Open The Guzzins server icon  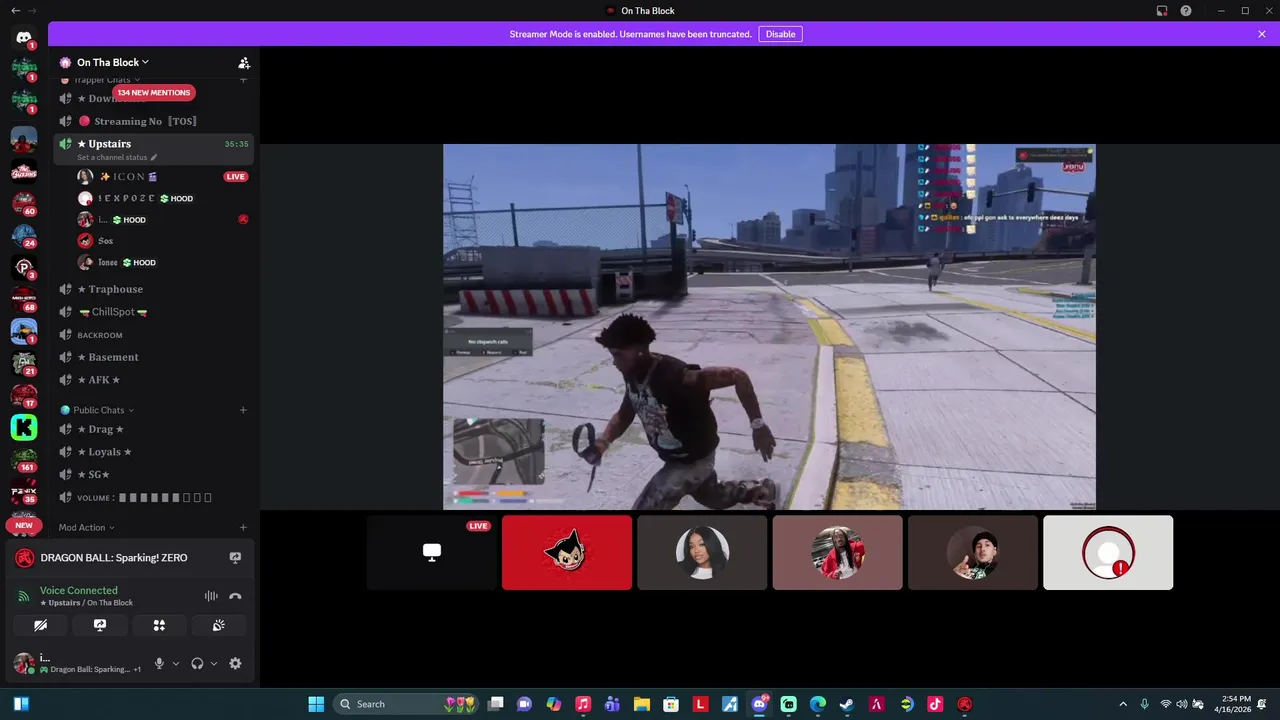click(24, 171)
